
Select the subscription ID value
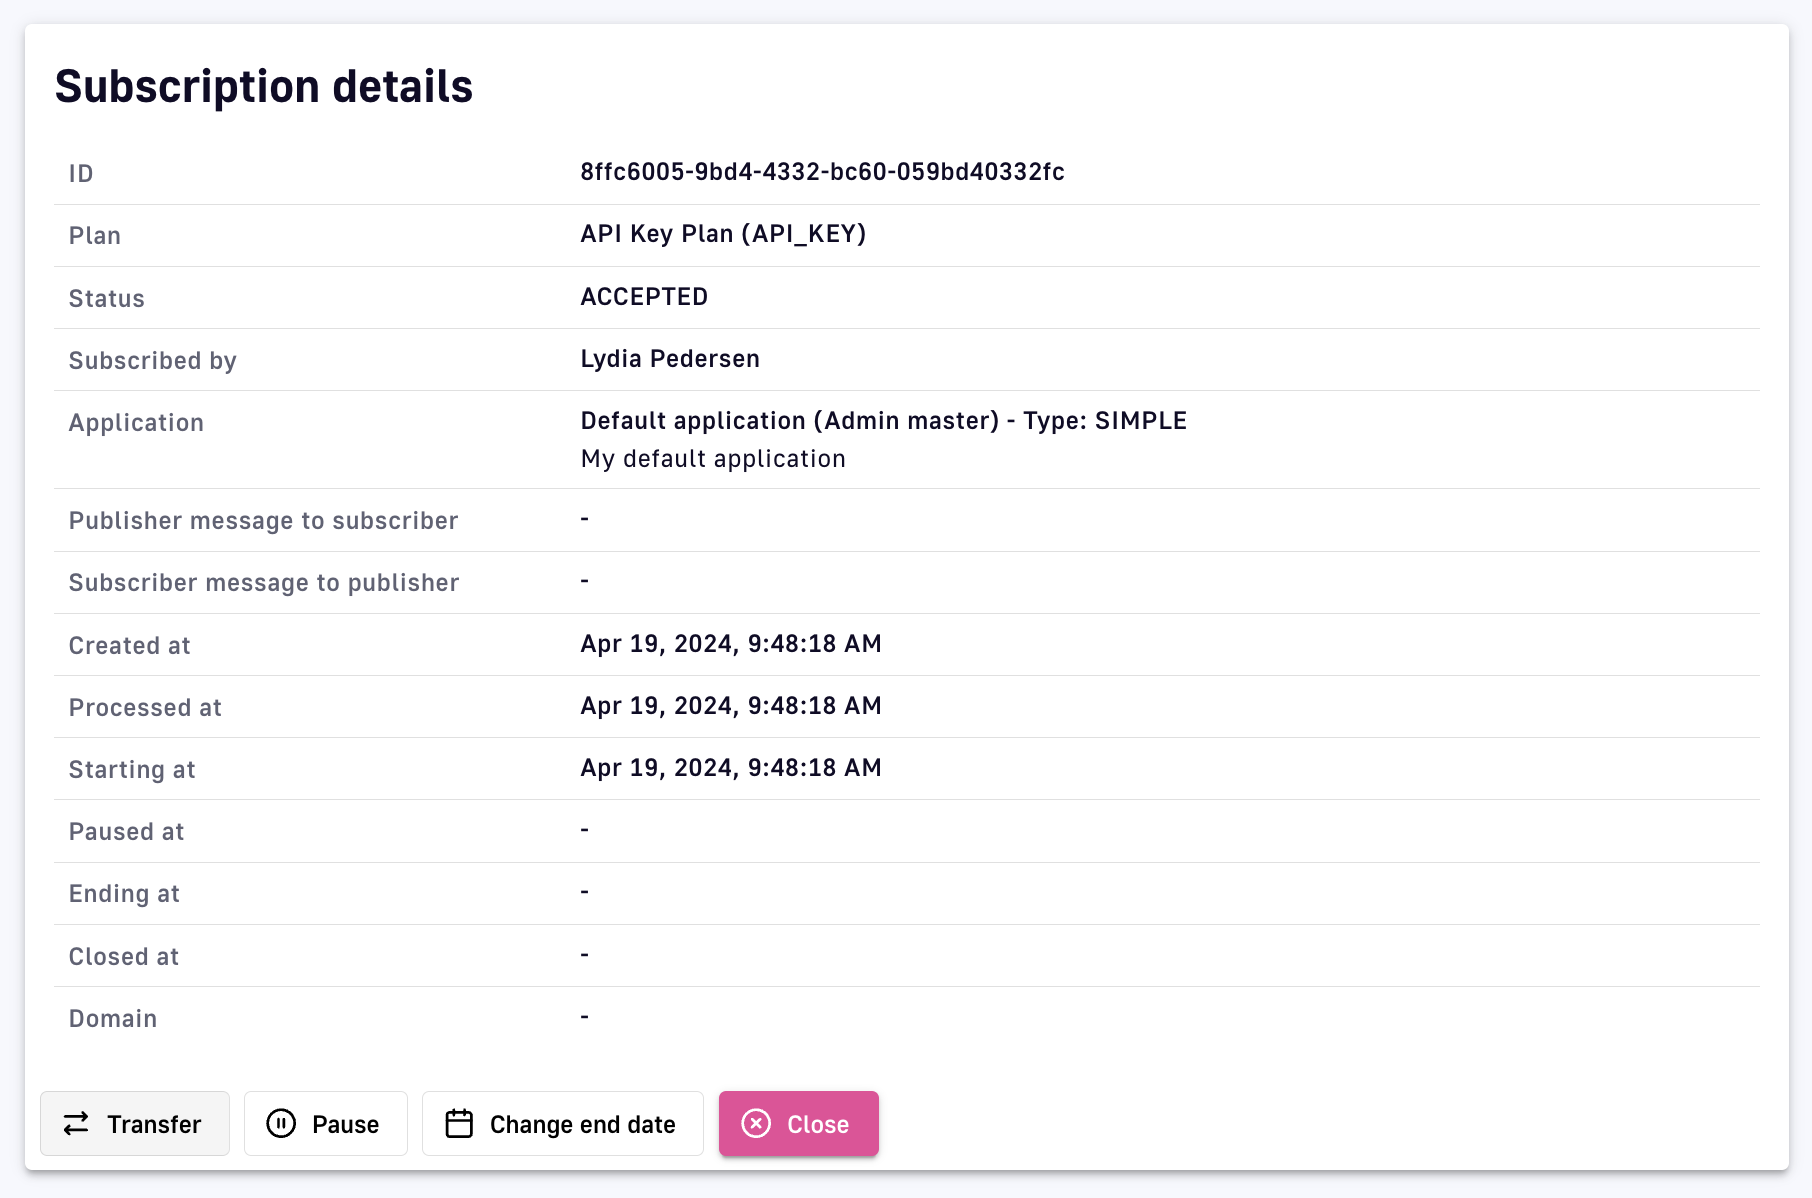pos(822,172)
